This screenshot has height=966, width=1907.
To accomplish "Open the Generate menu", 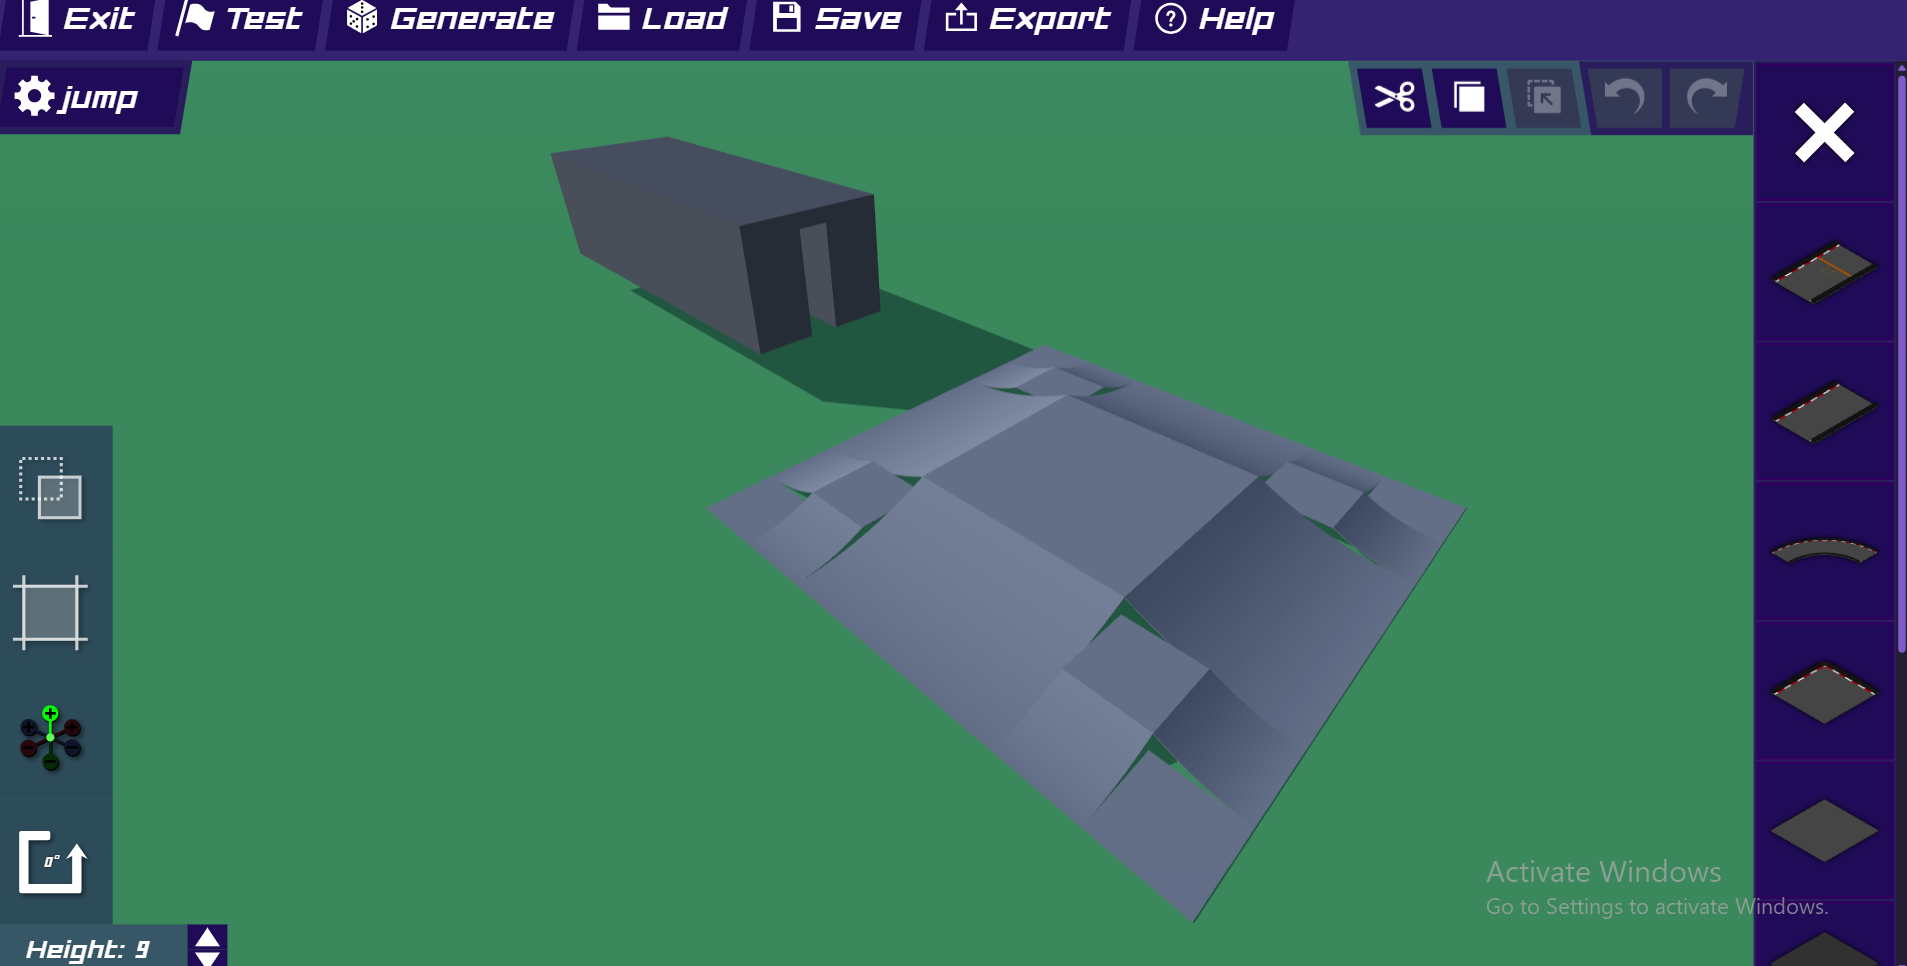I will pyautogui.click(x=450, y=18).
